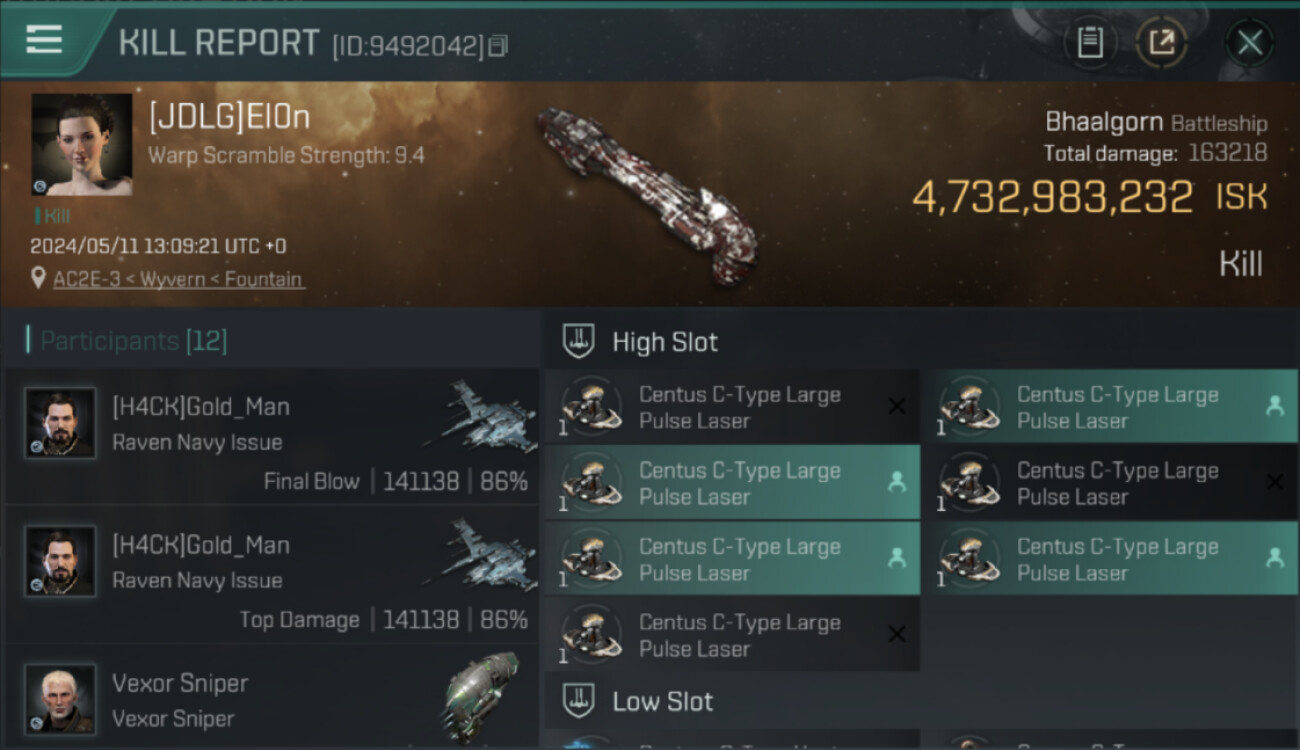Click the share kill report icon
Viewport: 1300px width, 750px height.
(1161, 43)
